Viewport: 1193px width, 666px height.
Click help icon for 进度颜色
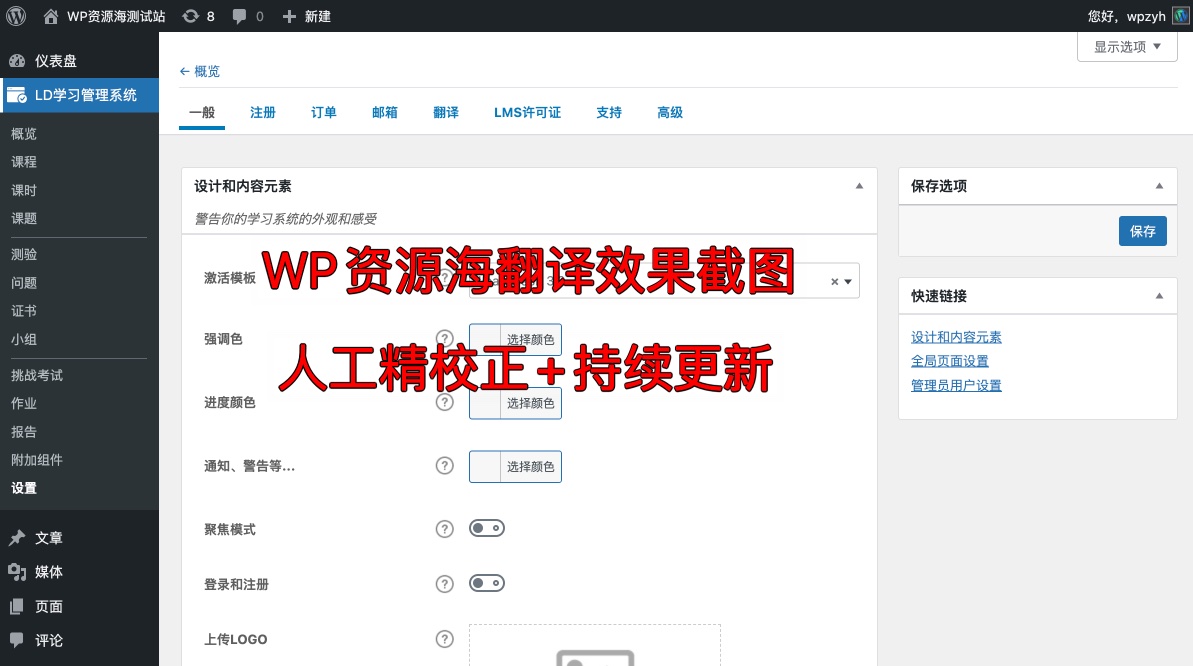tap(444, 402)
